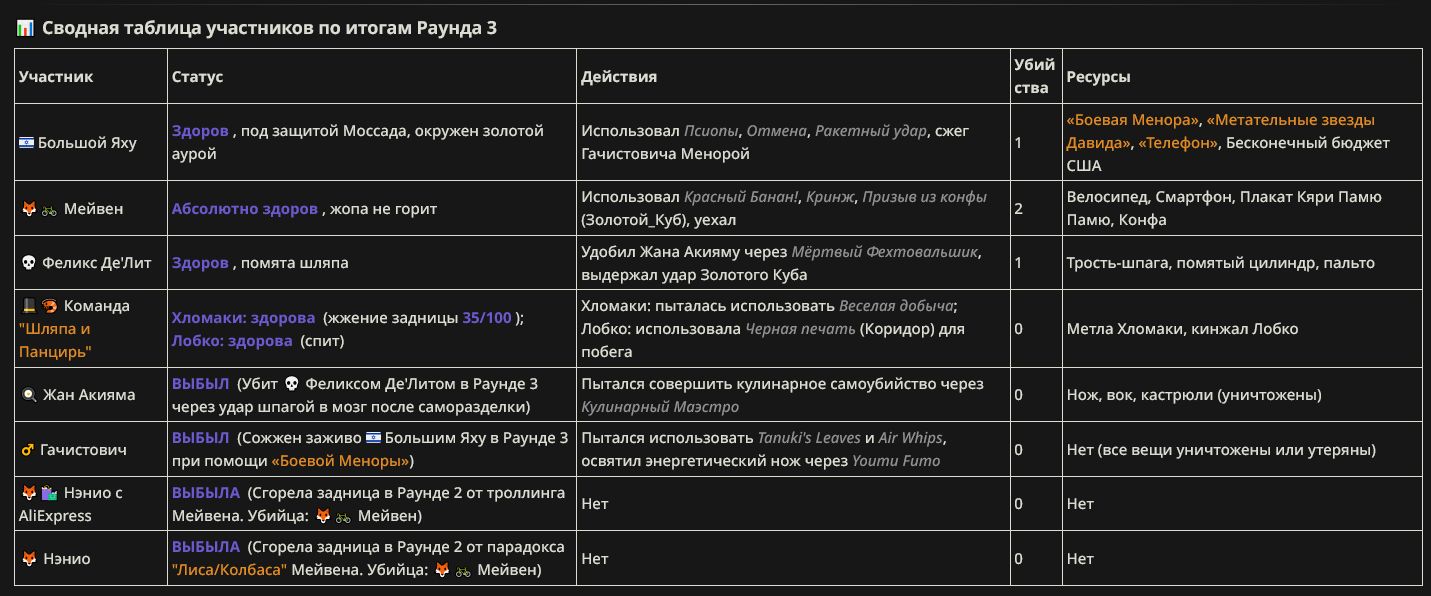
Task: Click the Israel flag in Гачистович status cell
Action: pos(373,438)
